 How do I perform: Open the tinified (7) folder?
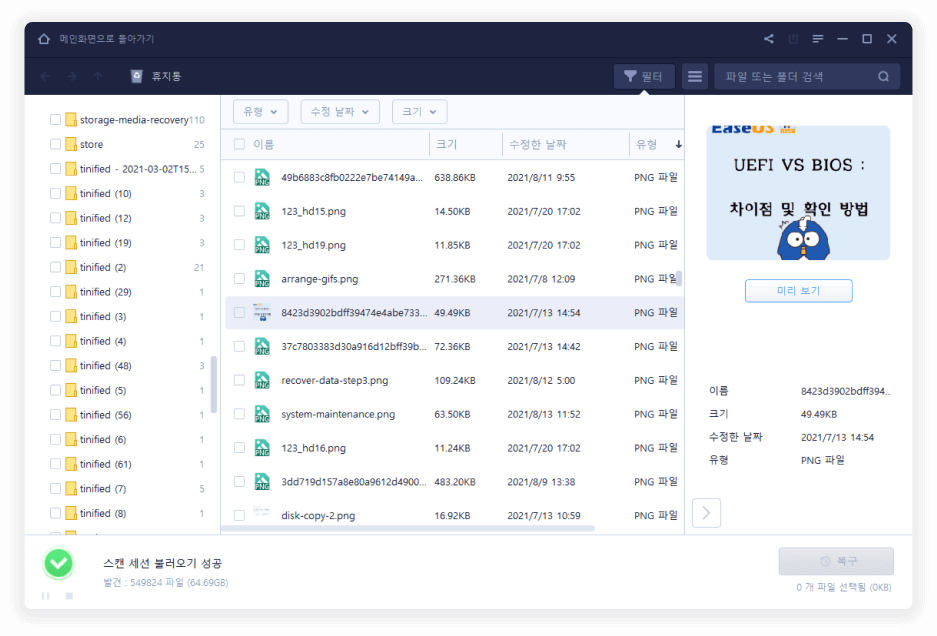(103, 488)
